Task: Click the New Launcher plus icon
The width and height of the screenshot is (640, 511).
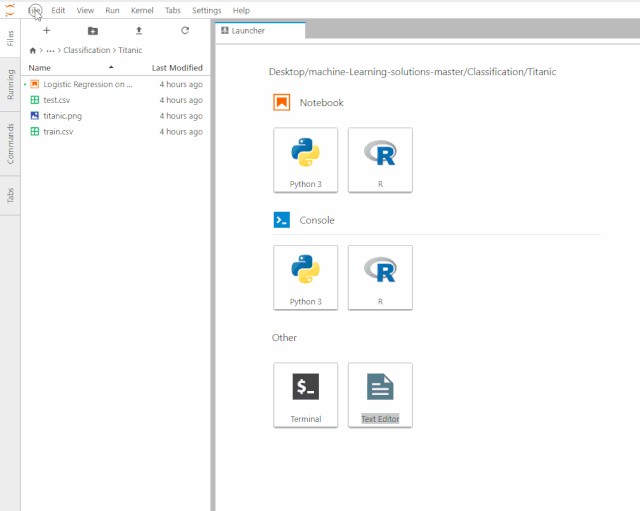Action: point(47,31)
